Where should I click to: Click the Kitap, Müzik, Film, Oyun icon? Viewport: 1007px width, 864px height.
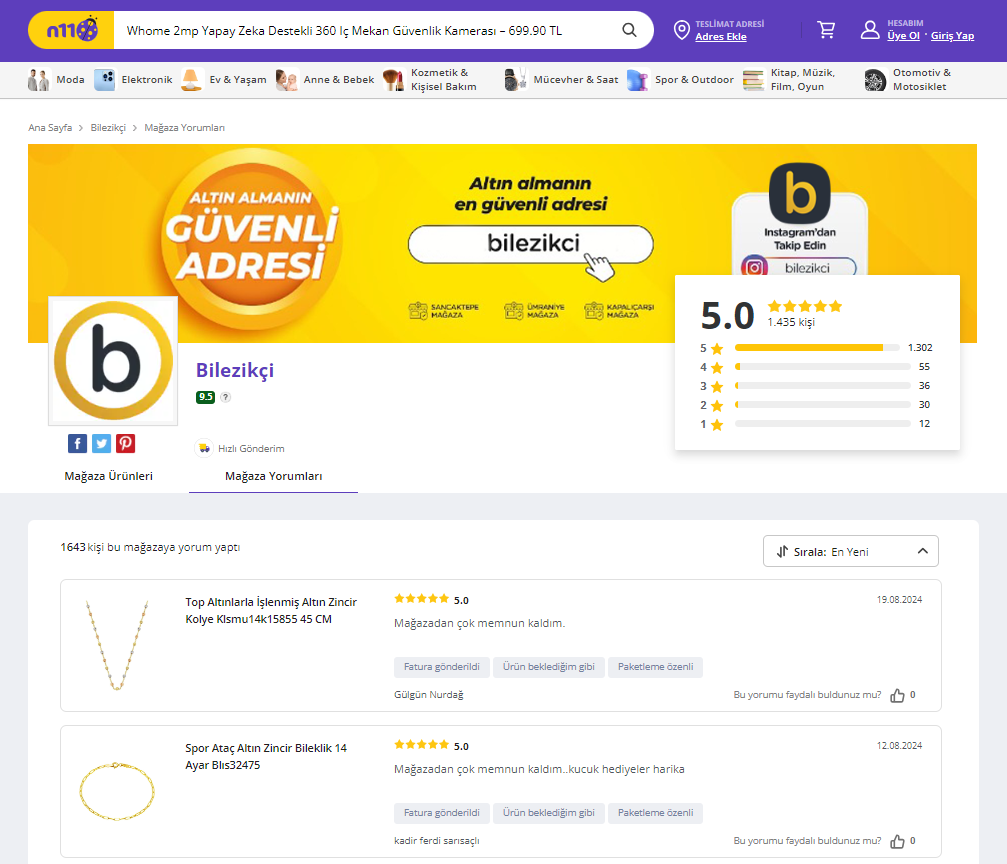click(753, 80)
